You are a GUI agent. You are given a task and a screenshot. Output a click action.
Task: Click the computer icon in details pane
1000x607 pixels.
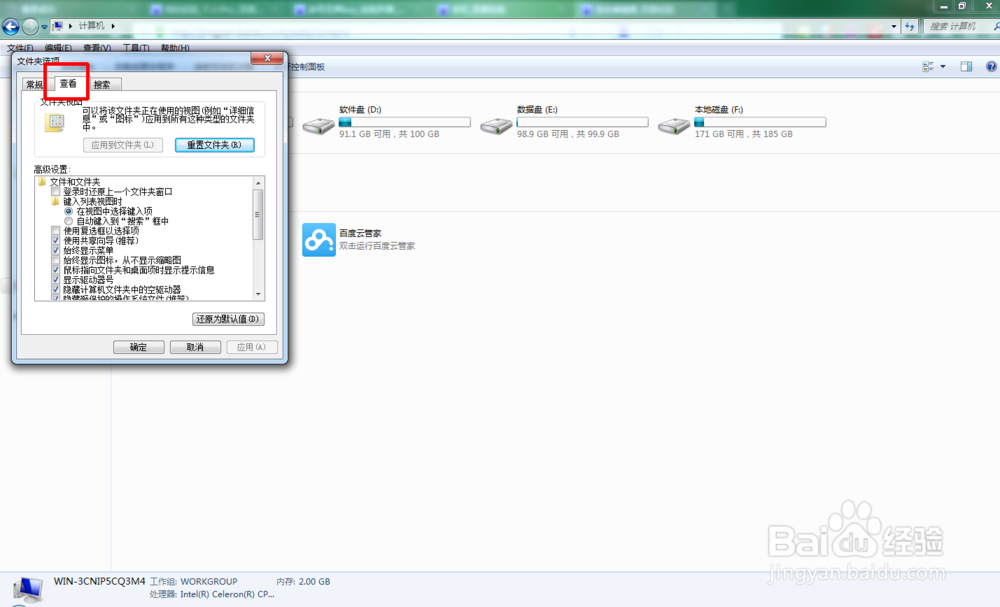(x=28, y=589)
